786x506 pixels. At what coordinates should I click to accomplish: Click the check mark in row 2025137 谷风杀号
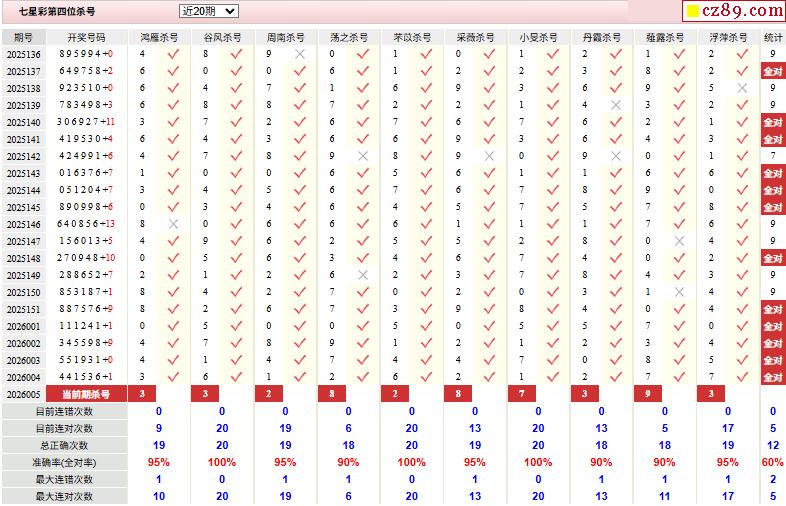(236, 71)
